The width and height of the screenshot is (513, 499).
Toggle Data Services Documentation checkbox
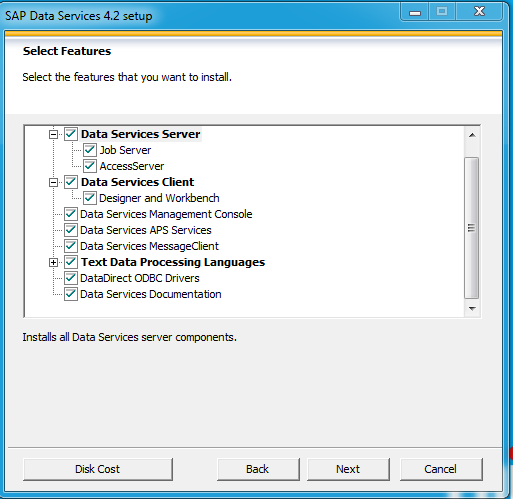click(71, 294)
